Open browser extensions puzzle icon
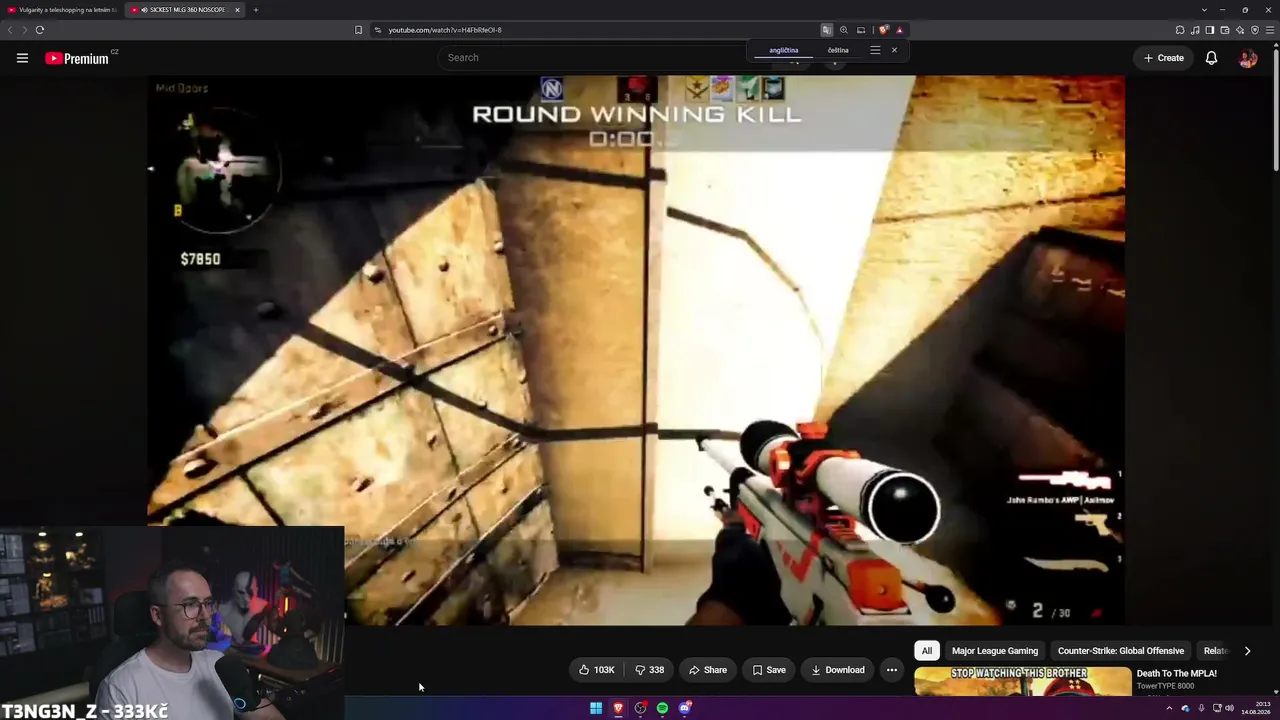Screen dimensions: 1280x720 tap(1180, 30)
